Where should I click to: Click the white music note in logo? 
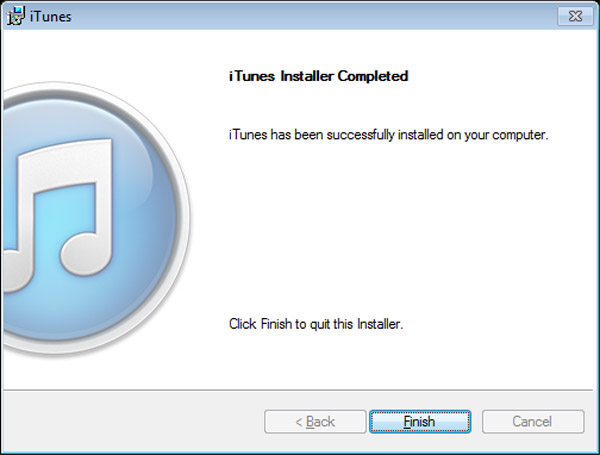coord(61,214)
